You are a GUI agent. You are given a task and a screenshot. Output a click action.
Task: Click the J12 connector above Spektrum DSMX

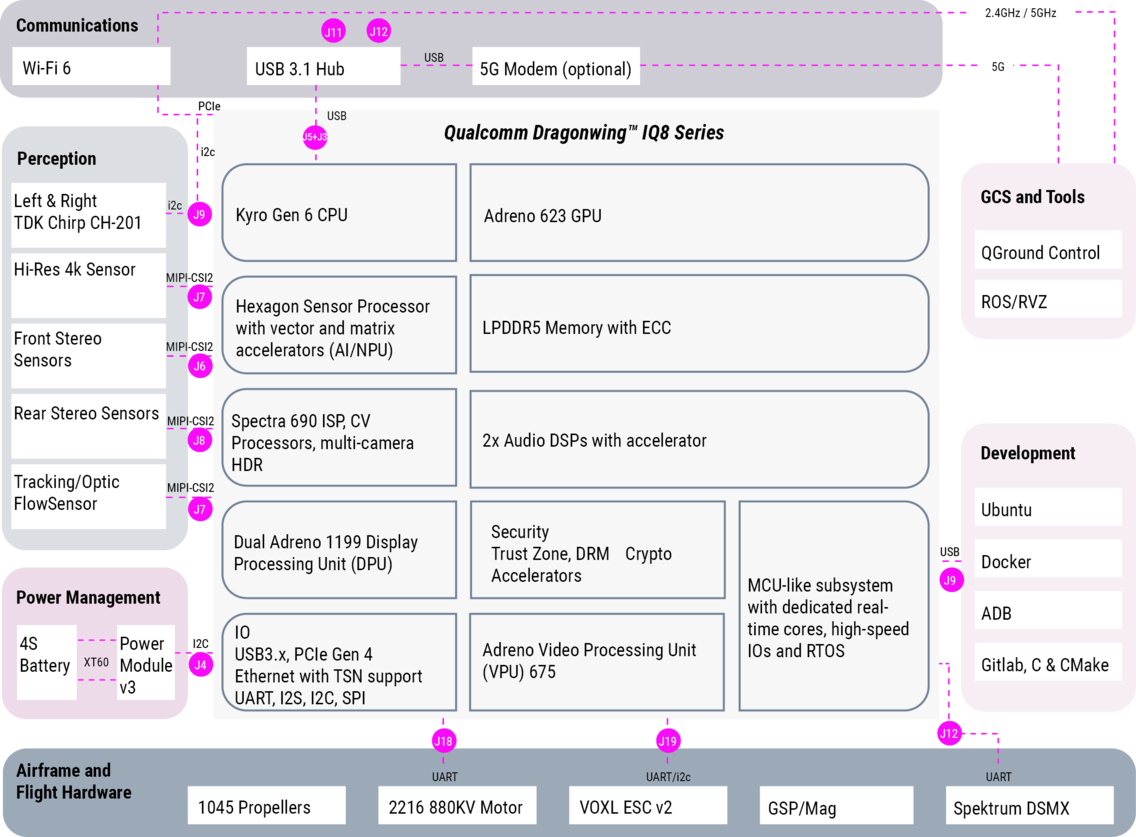coord(948,735)
